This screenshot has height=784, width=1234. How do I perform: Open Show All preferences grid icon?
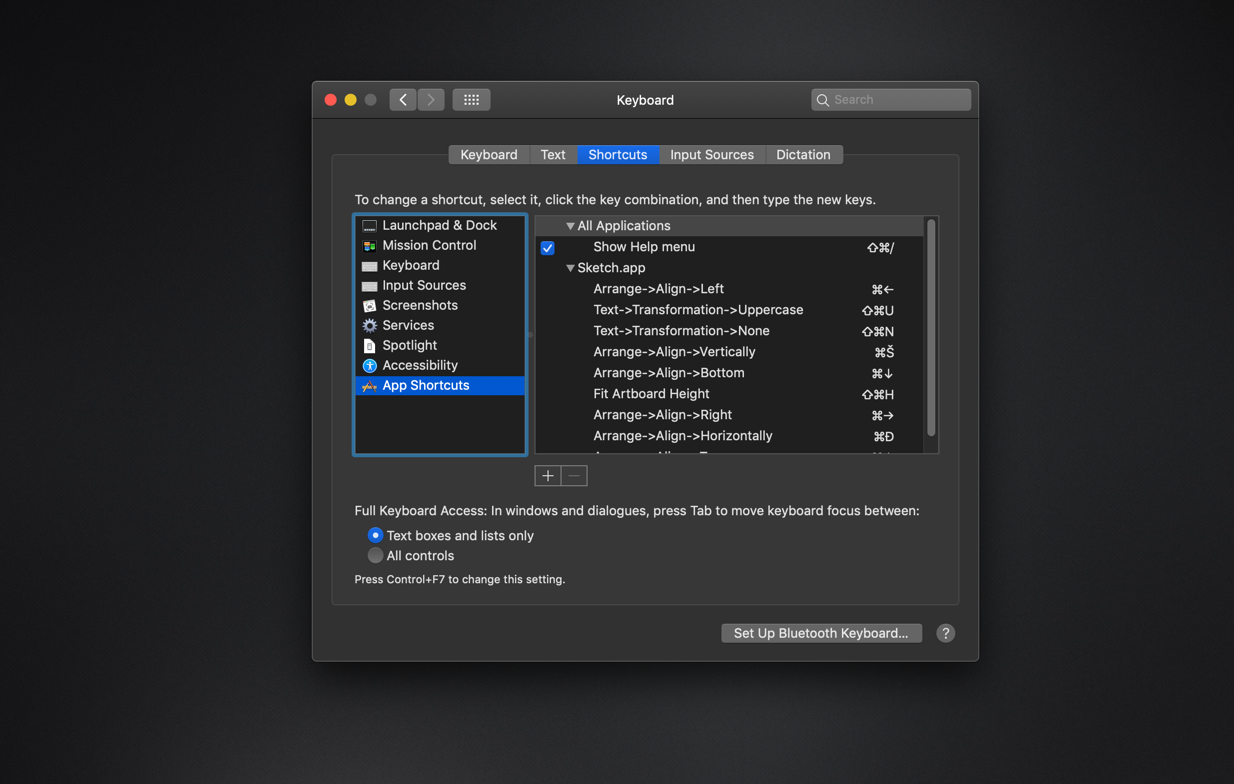(471, 99)
